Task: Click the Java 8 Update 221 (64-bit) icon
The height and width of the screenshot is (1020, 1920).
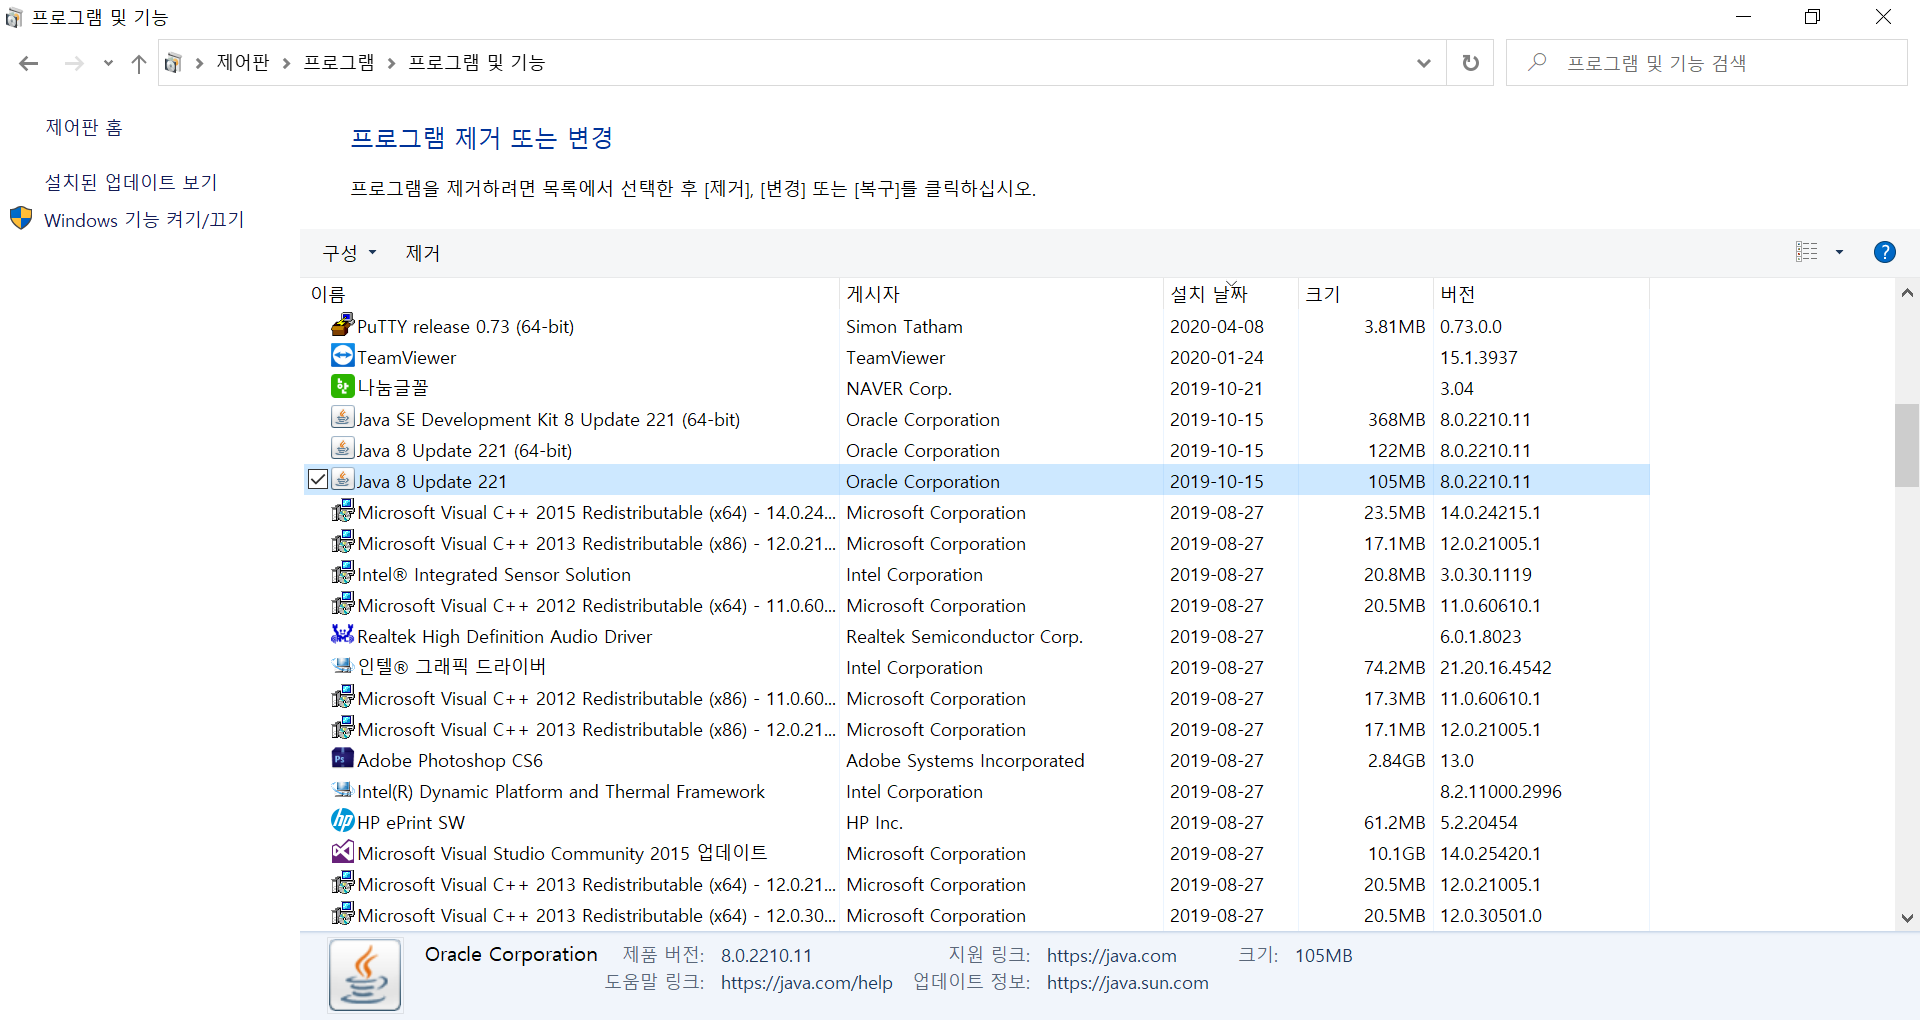Action: coord(343,449)
